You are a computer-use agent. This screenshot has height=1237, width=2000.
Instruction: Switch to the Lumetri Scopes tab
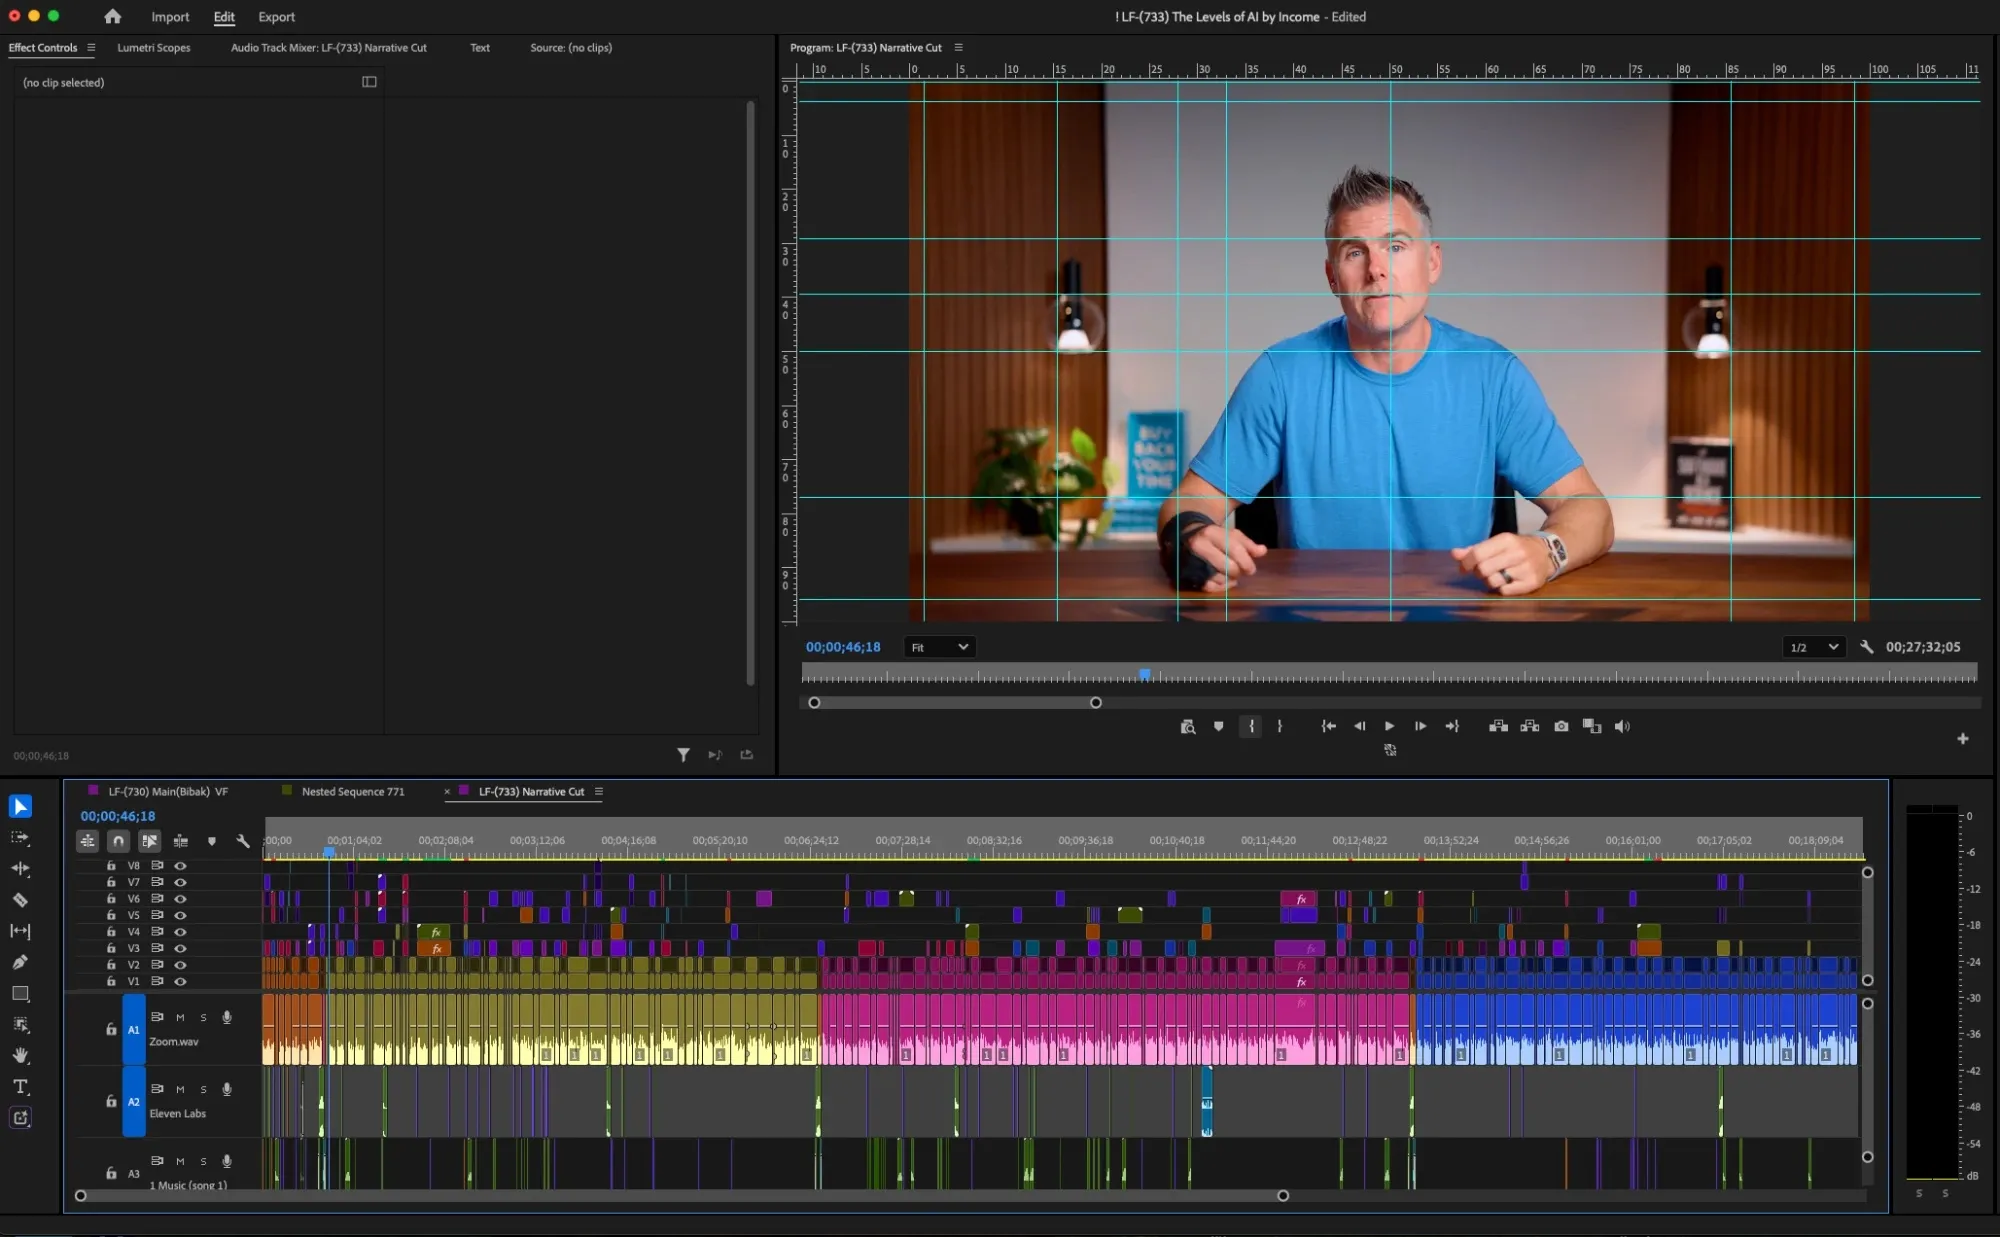click(x=153, y=48)
